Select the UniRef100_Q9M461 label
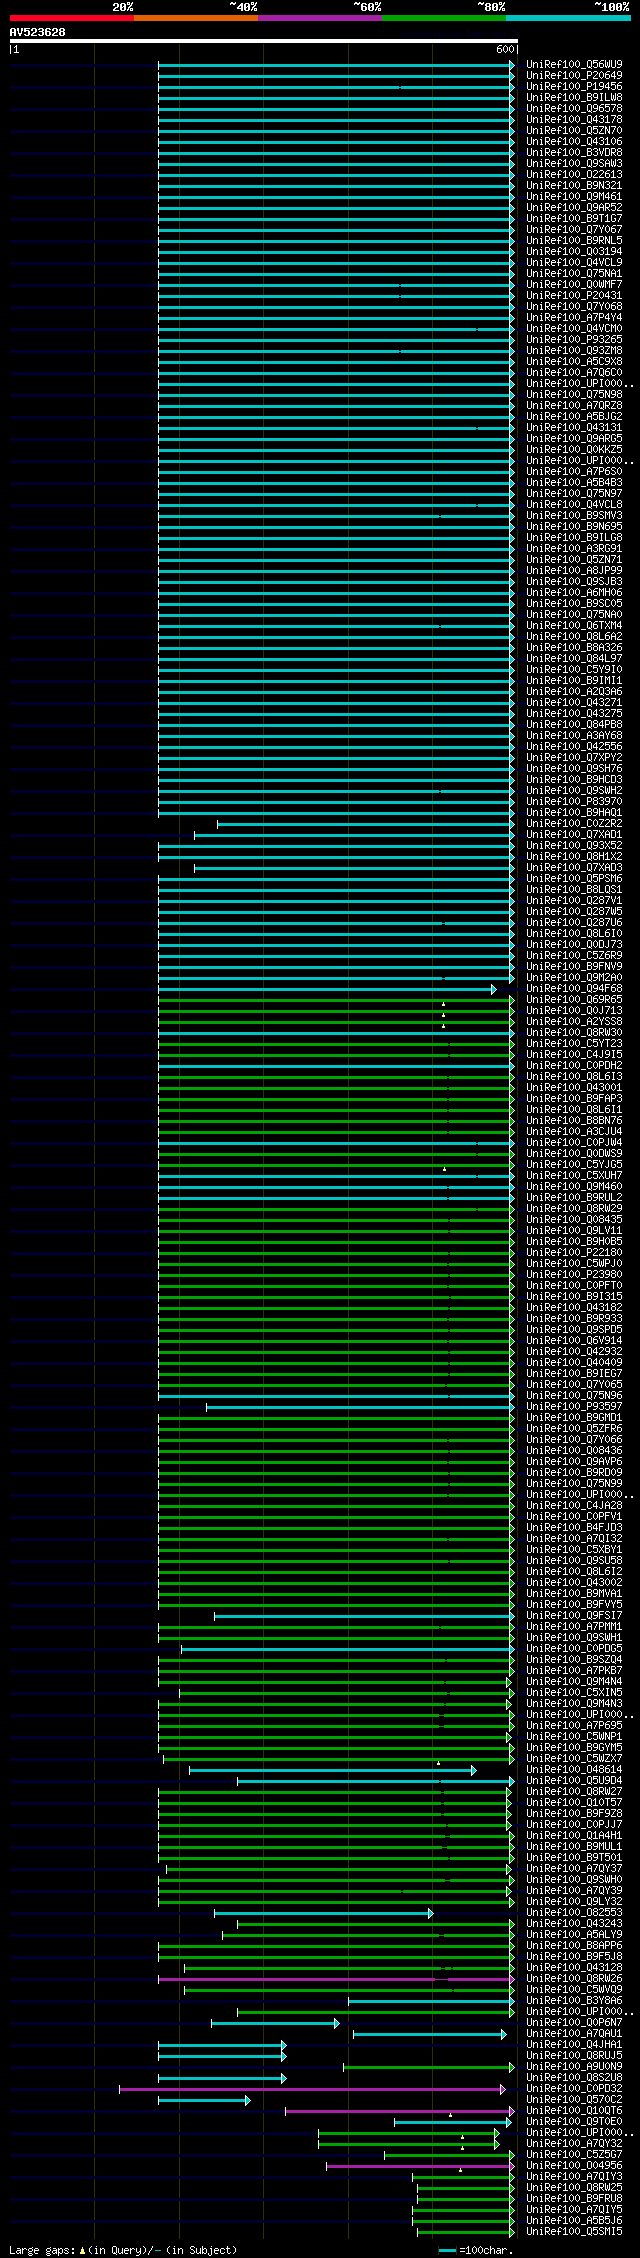The image size is (640, 2258). click(574, 196)
